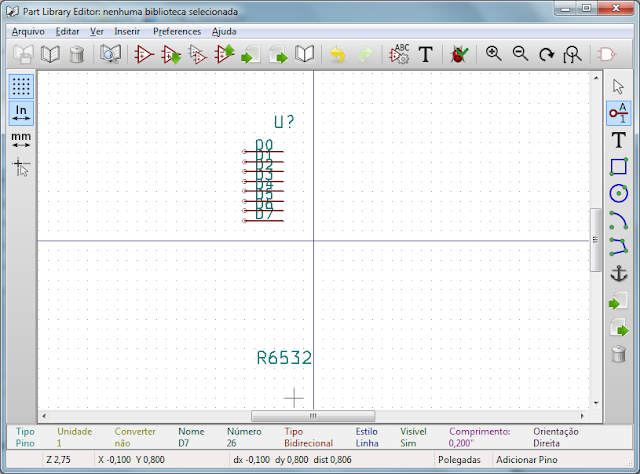The image size is (640, 474).
Task: Select the add rectangle tool
Action: pyautogui.click(x=619, y=167)
